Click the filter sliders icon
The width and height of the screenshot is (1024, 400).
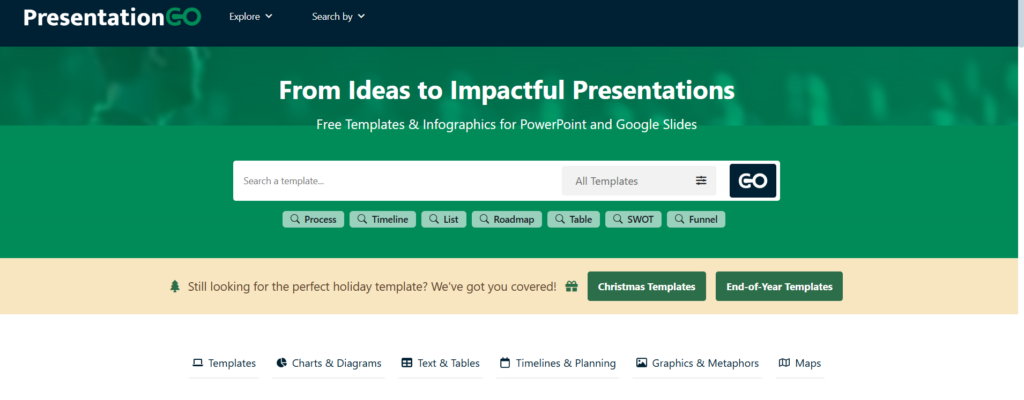[701, 181]
